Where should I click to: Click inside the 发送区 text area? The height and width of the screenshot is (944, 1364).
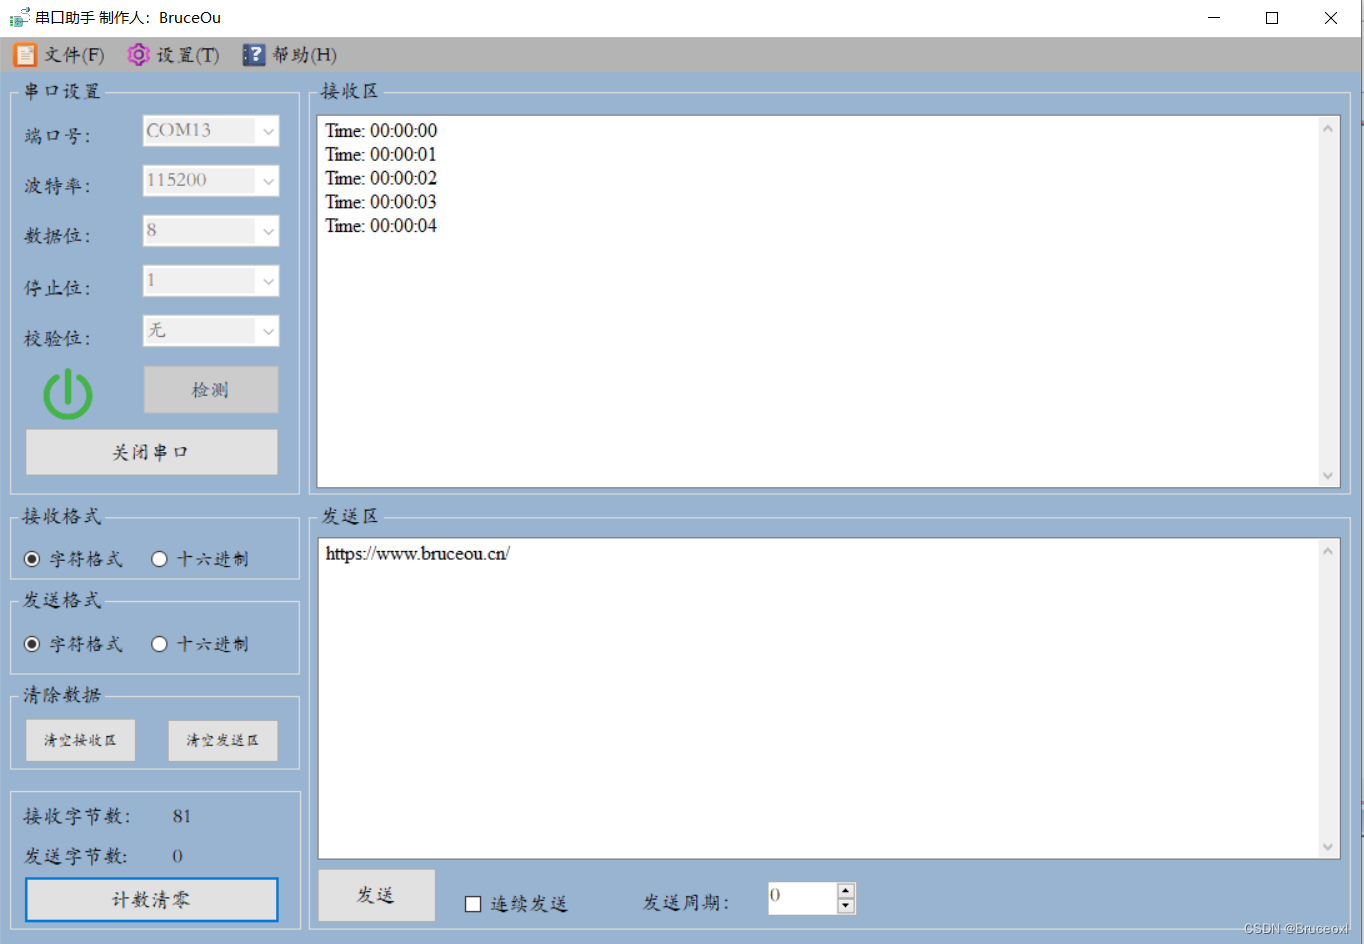point(818,699)
